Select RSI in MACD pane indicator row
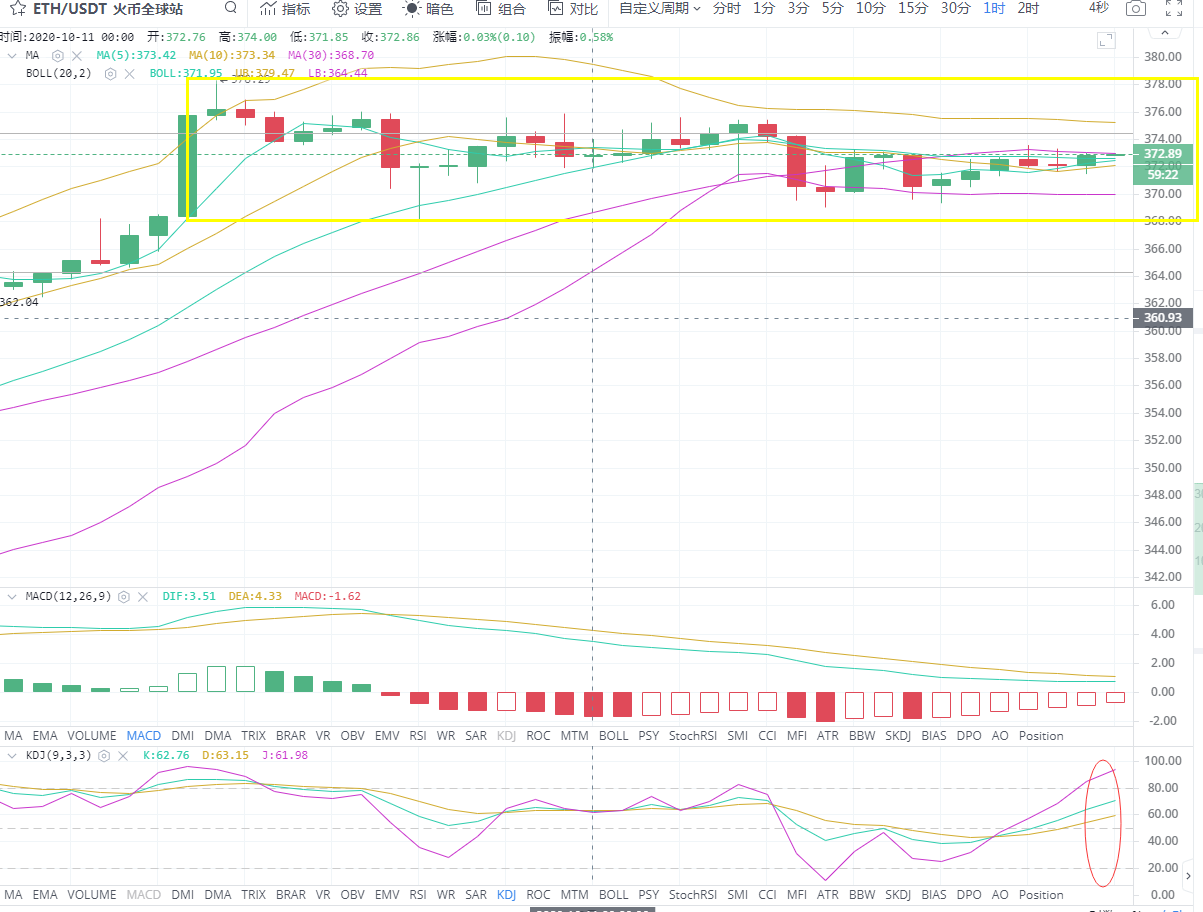The height and width of the screenshot is (912, 1203). point(418,735)
